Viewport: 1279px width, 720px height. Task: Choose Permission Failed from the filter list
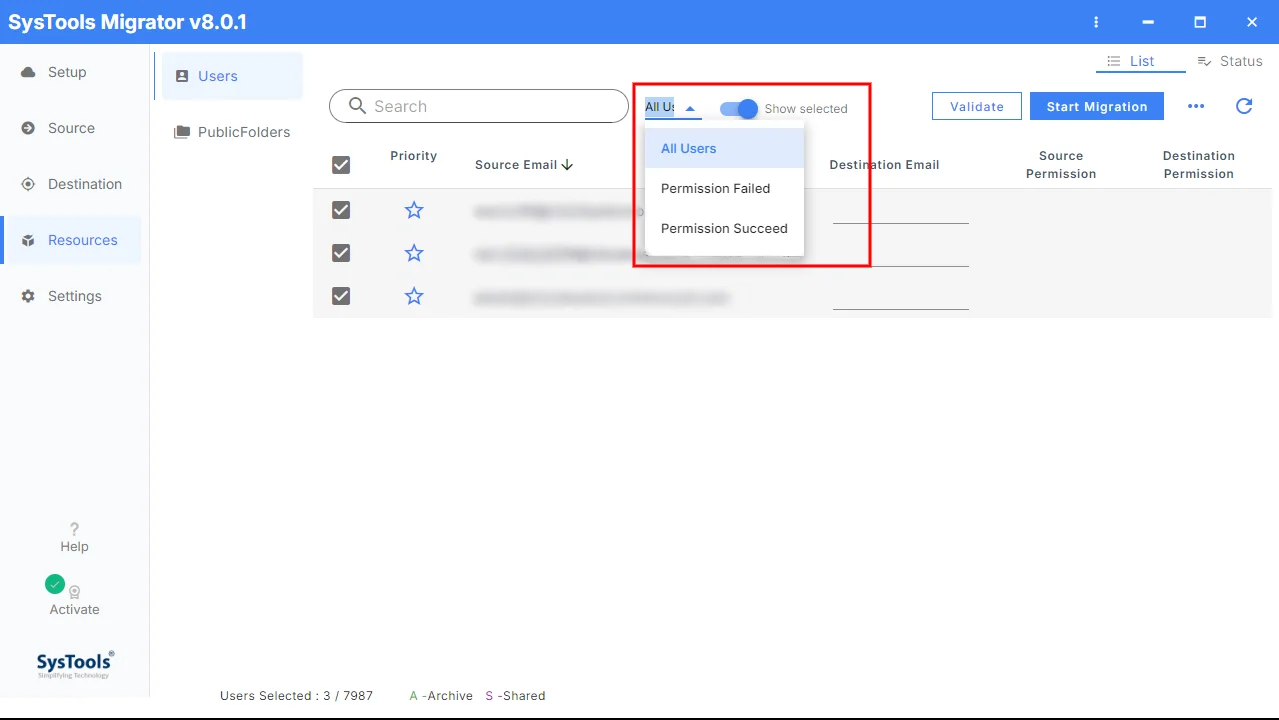coord(724,188)
